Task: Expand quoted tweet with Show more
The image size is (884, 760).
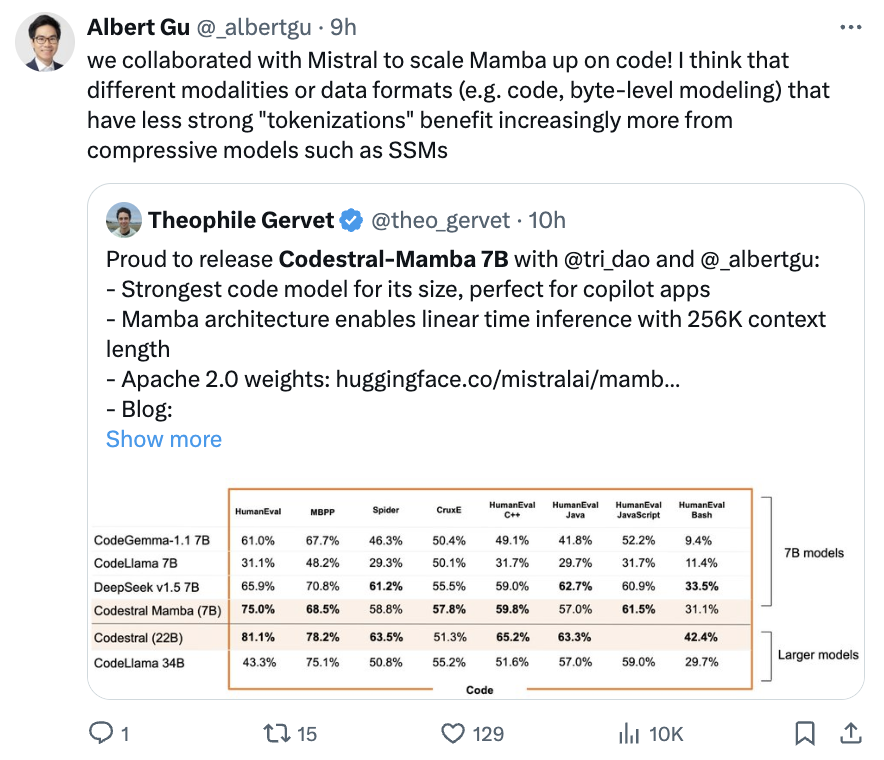Action: pyautogui.click(x=164, y=439)
